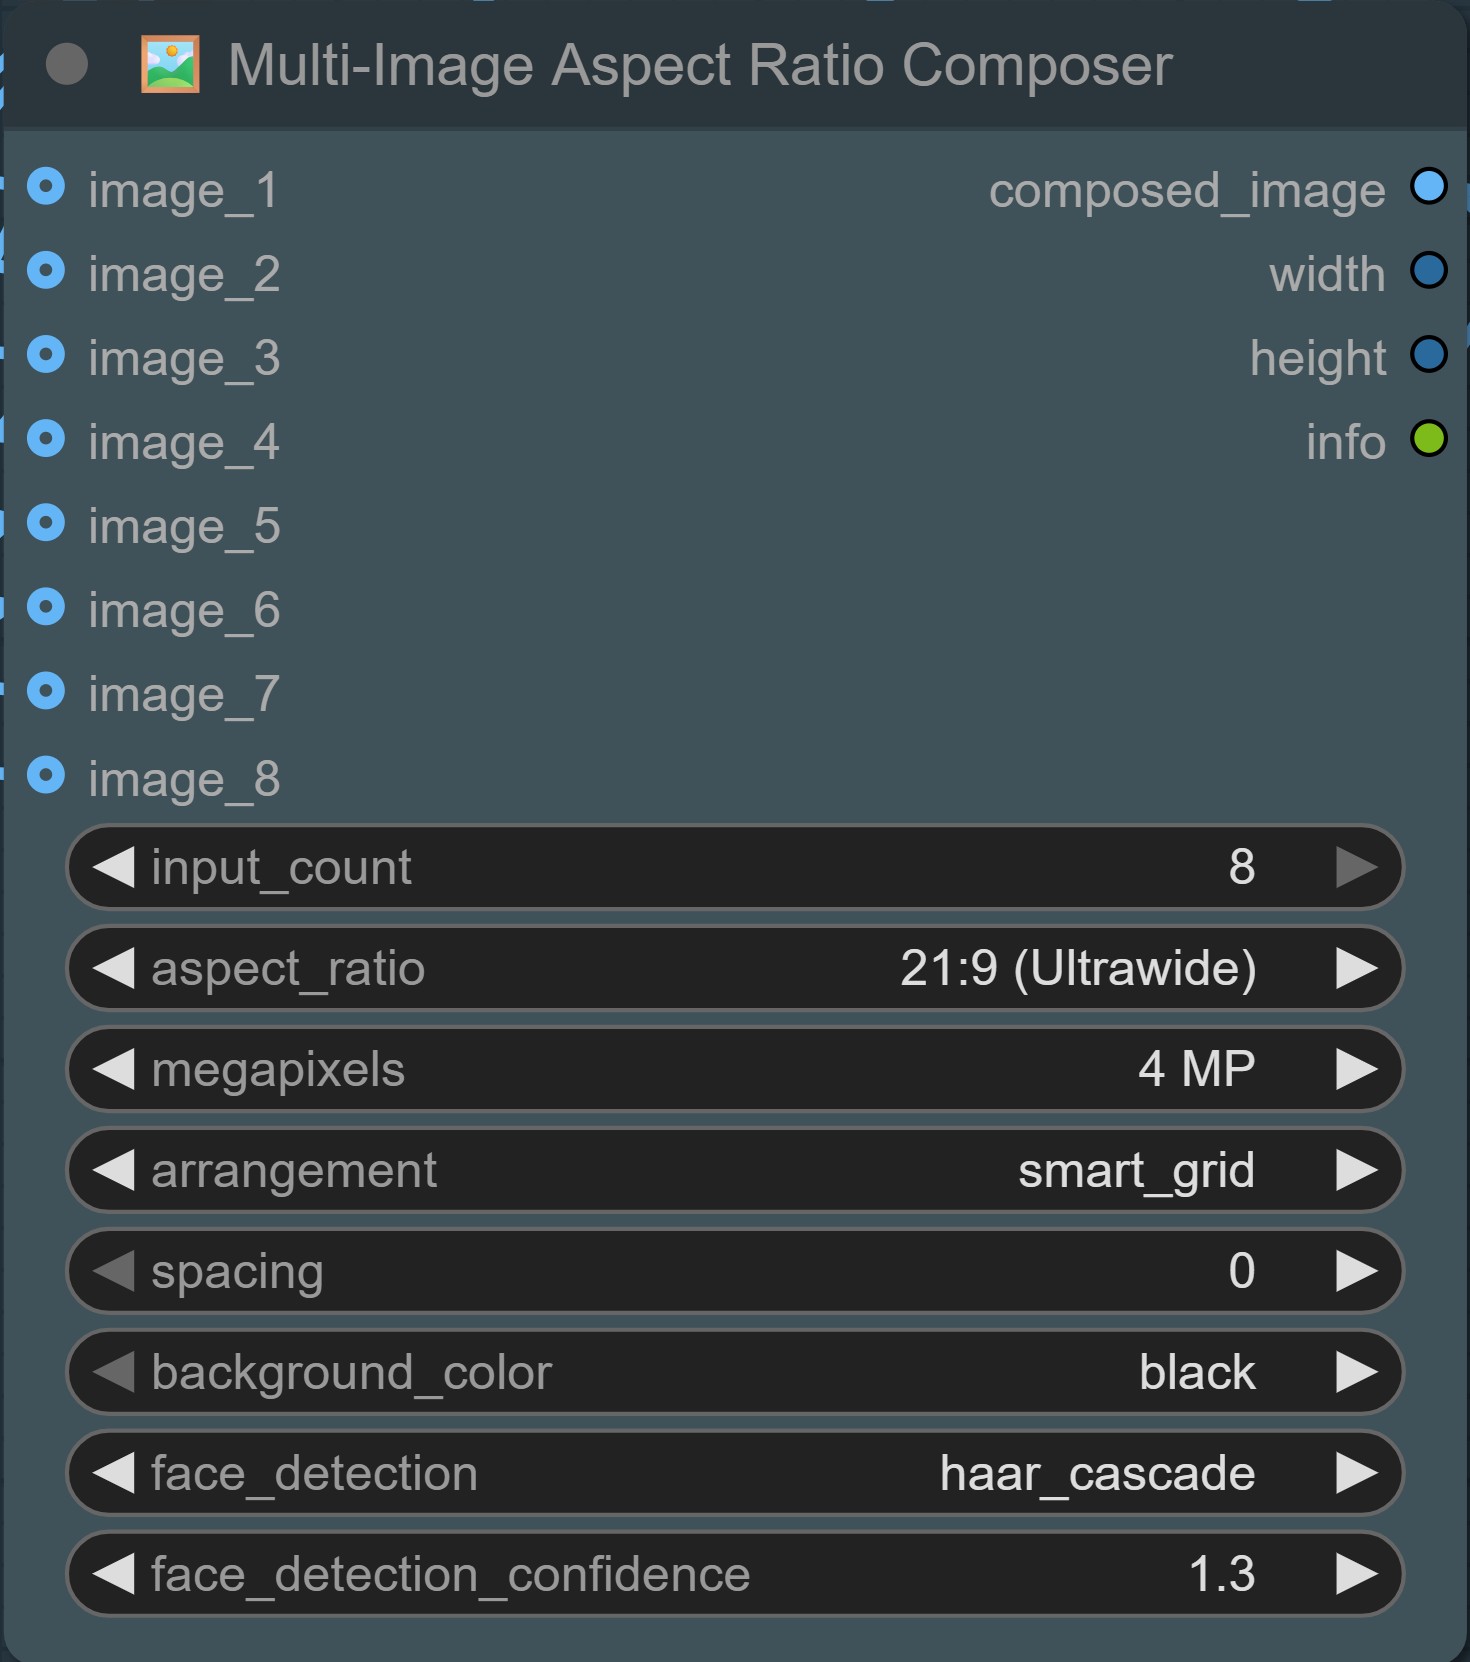
Task: Decrease input_count with left arrow
Action: 113,867
